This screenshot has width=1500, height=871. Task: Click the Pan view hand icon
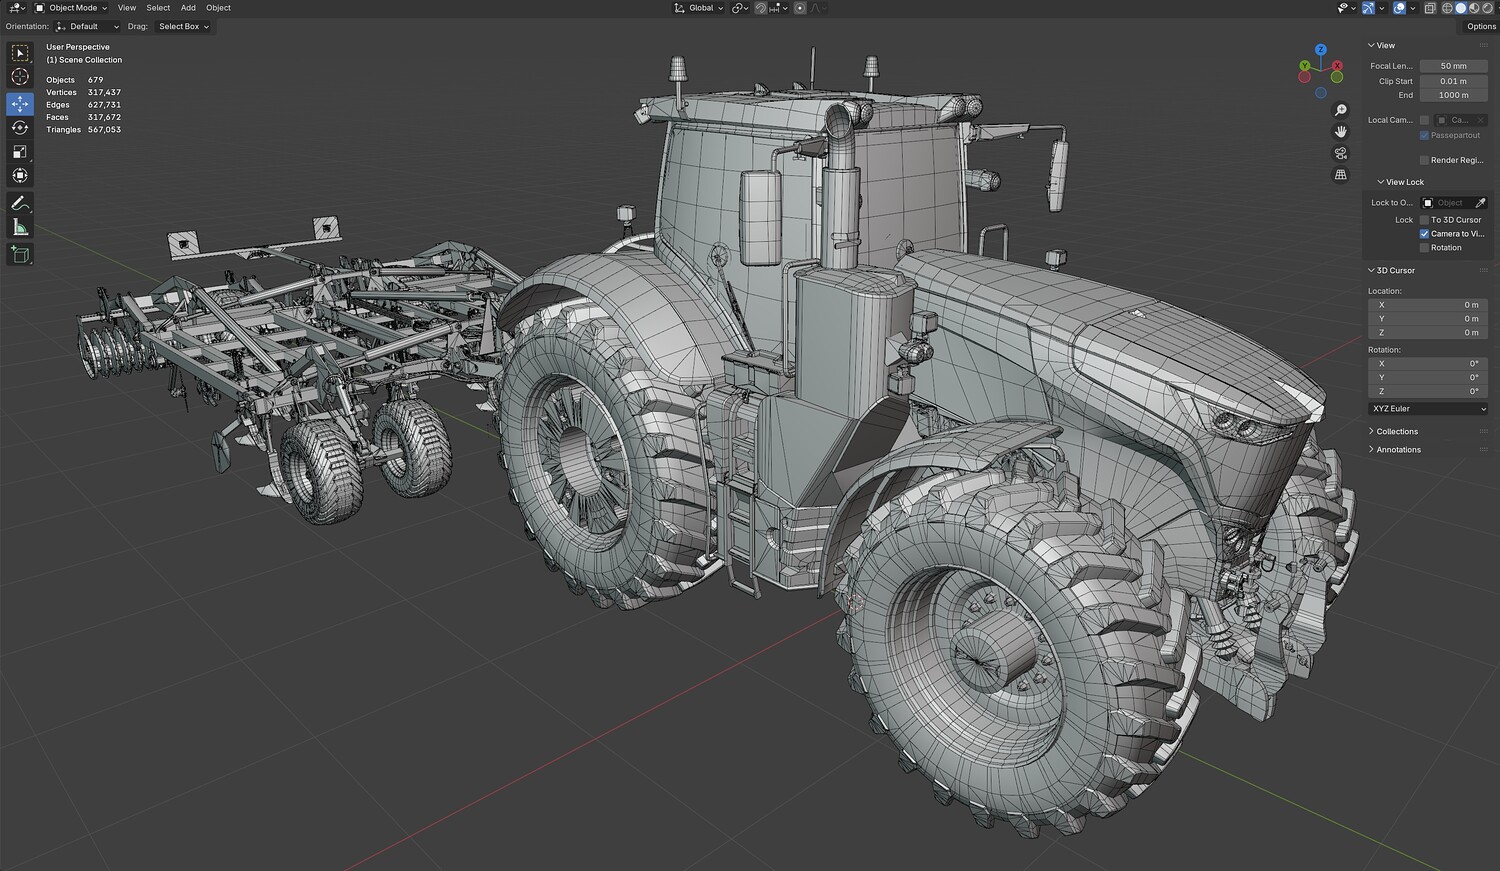1341,131
